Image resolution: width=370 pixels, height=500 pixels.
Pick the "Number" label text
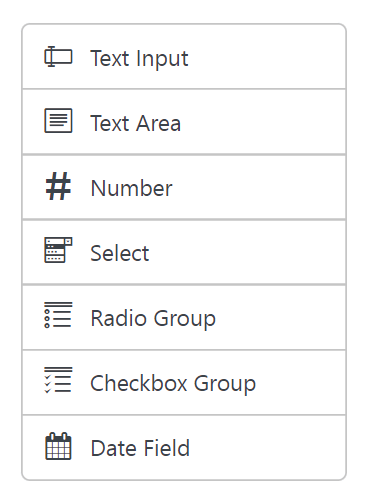point(132,188)
